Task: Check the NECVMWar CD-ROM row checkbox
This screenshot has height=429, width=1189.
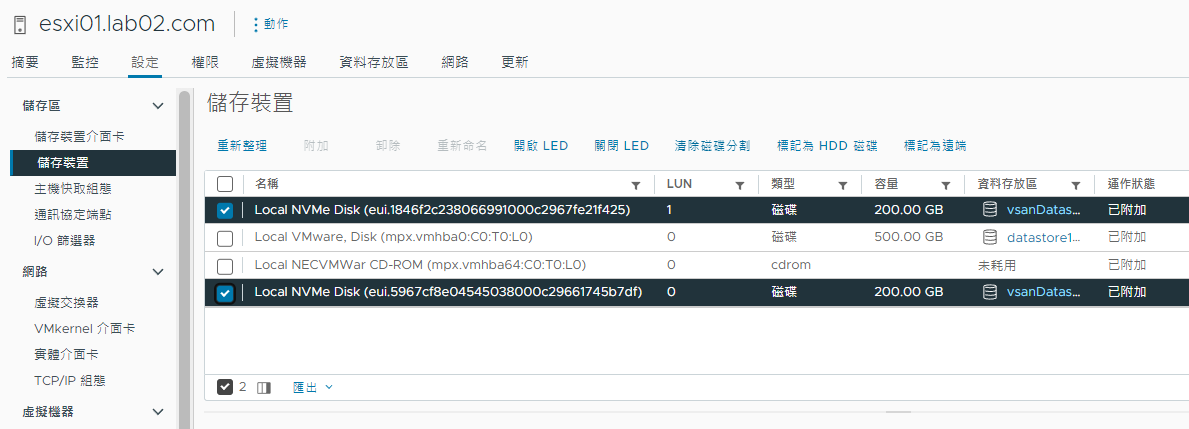Action: click(224, 266)
